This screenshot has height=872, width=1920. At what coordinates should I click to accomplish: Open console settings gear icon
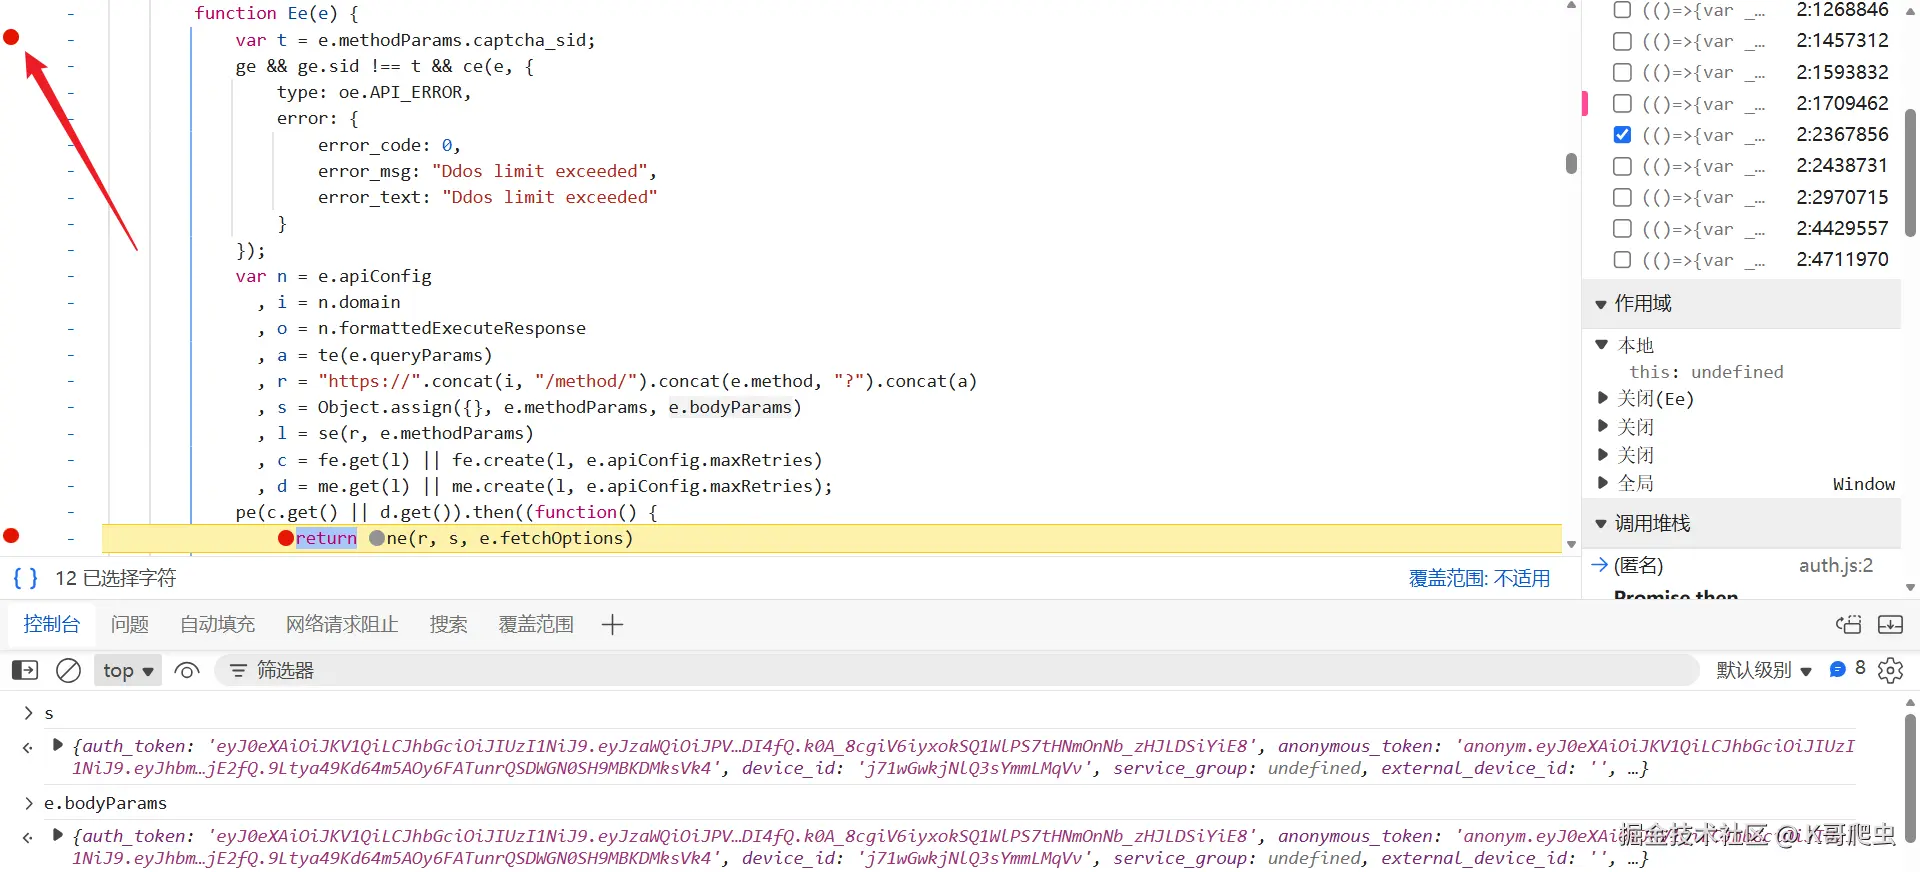(1890, 670)
